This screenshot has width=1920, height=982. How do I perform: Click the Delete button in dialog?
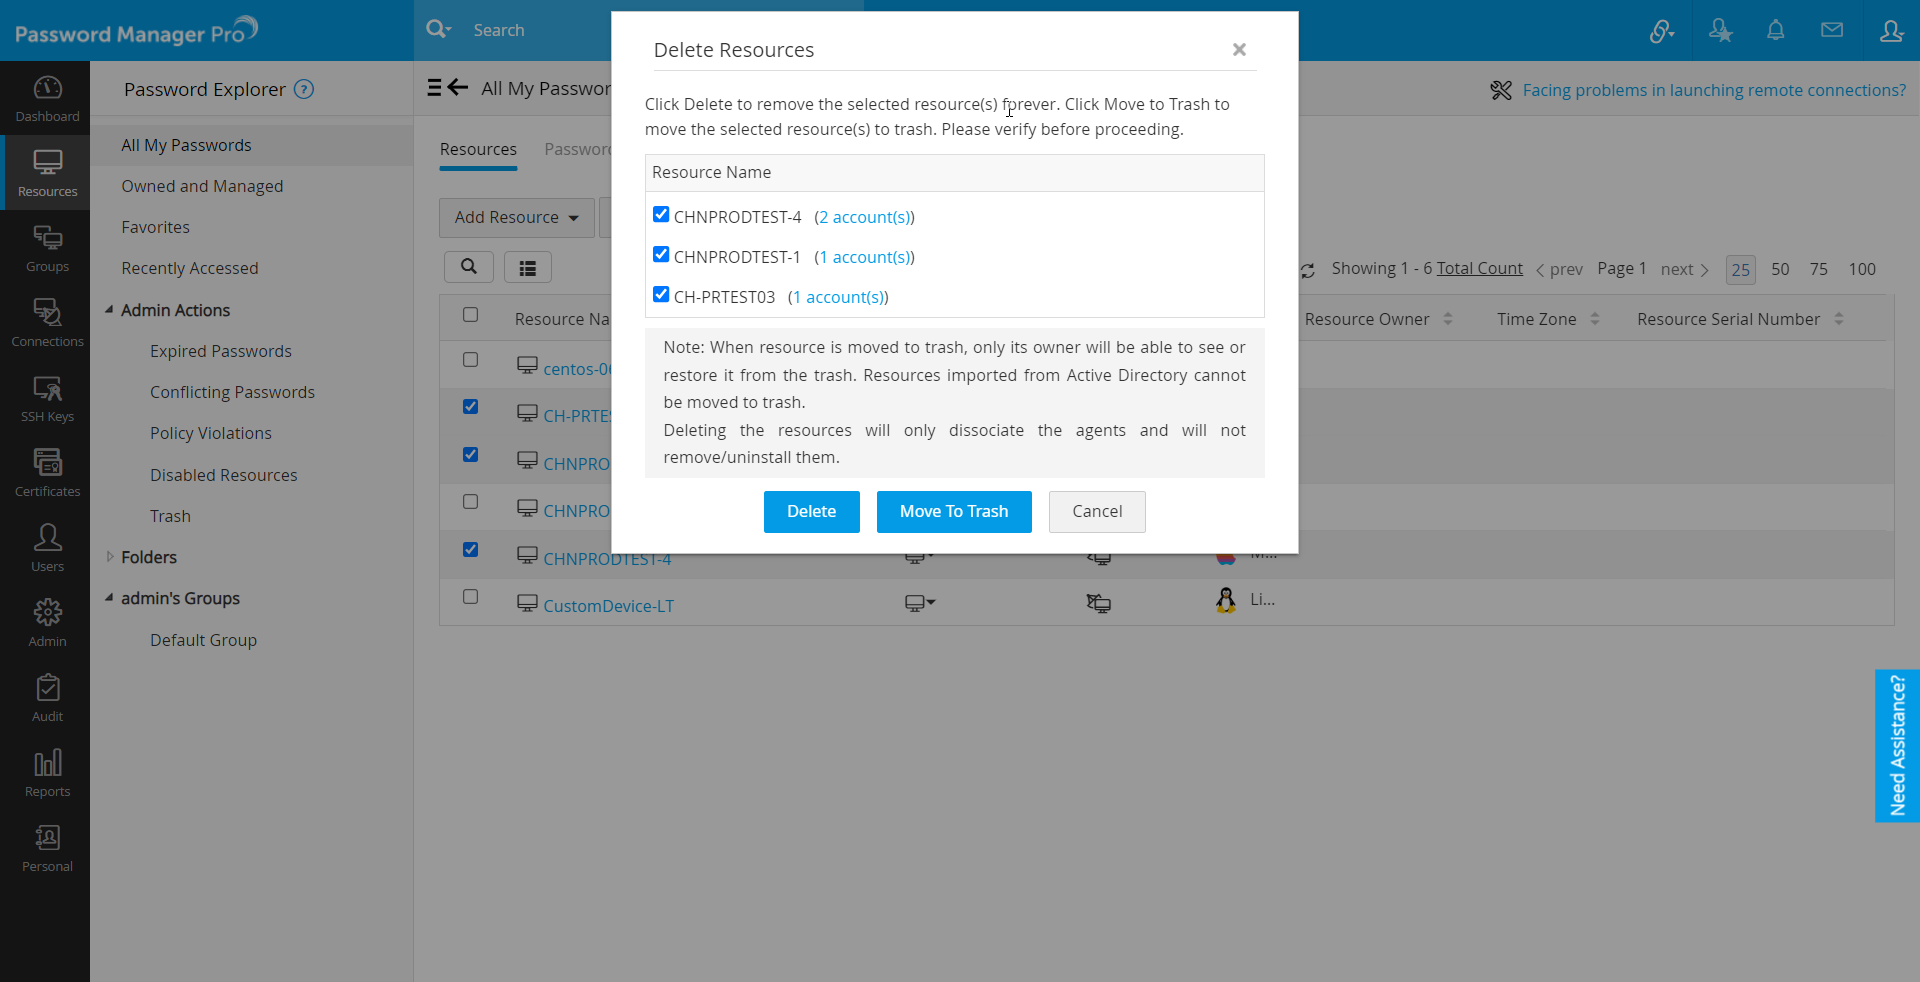[x=811, y=511]
